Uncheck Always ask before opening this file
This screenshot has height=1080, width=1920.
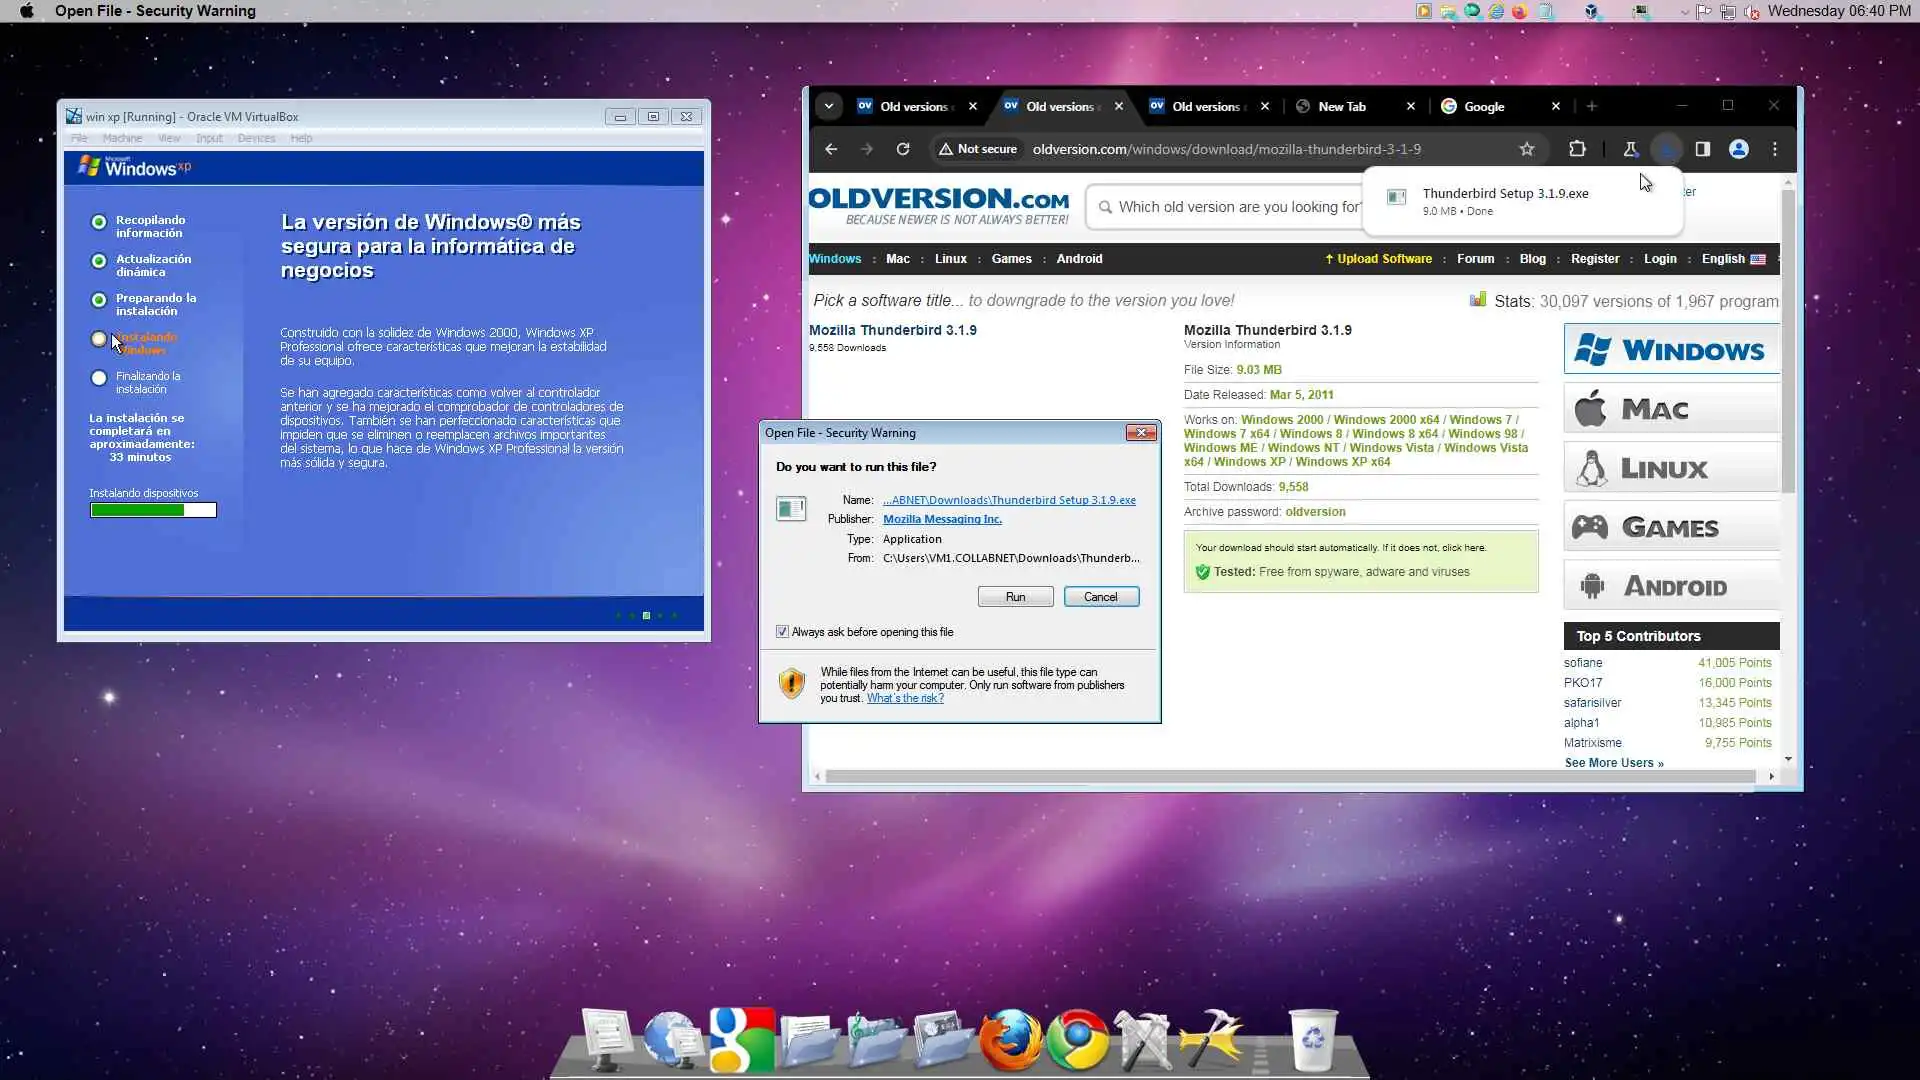tap(782, 632)
